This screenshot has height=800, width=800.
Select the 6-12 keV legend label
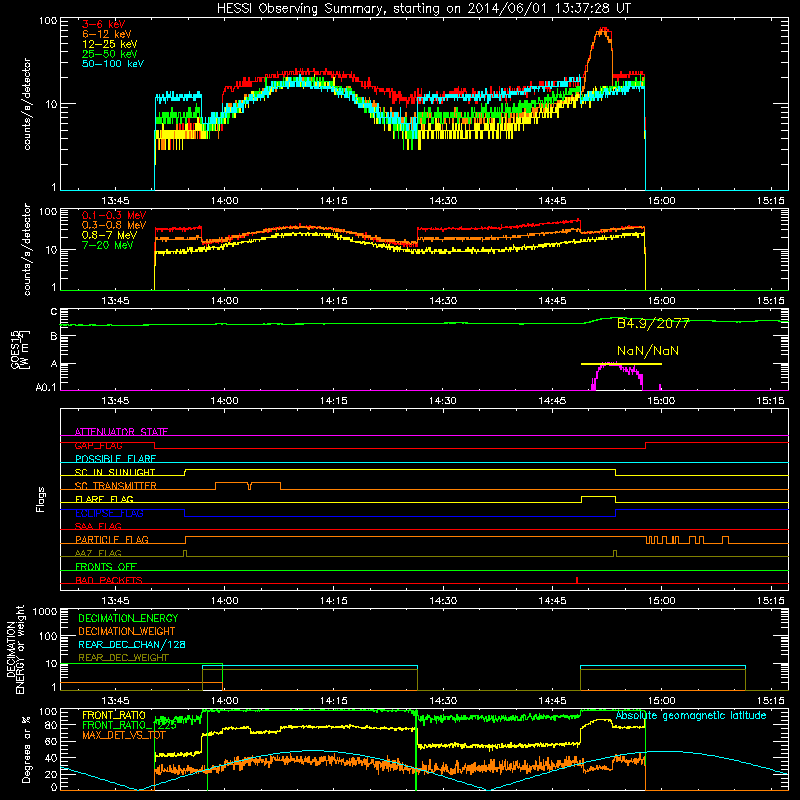pyautogui.click(x=107, y=34)
